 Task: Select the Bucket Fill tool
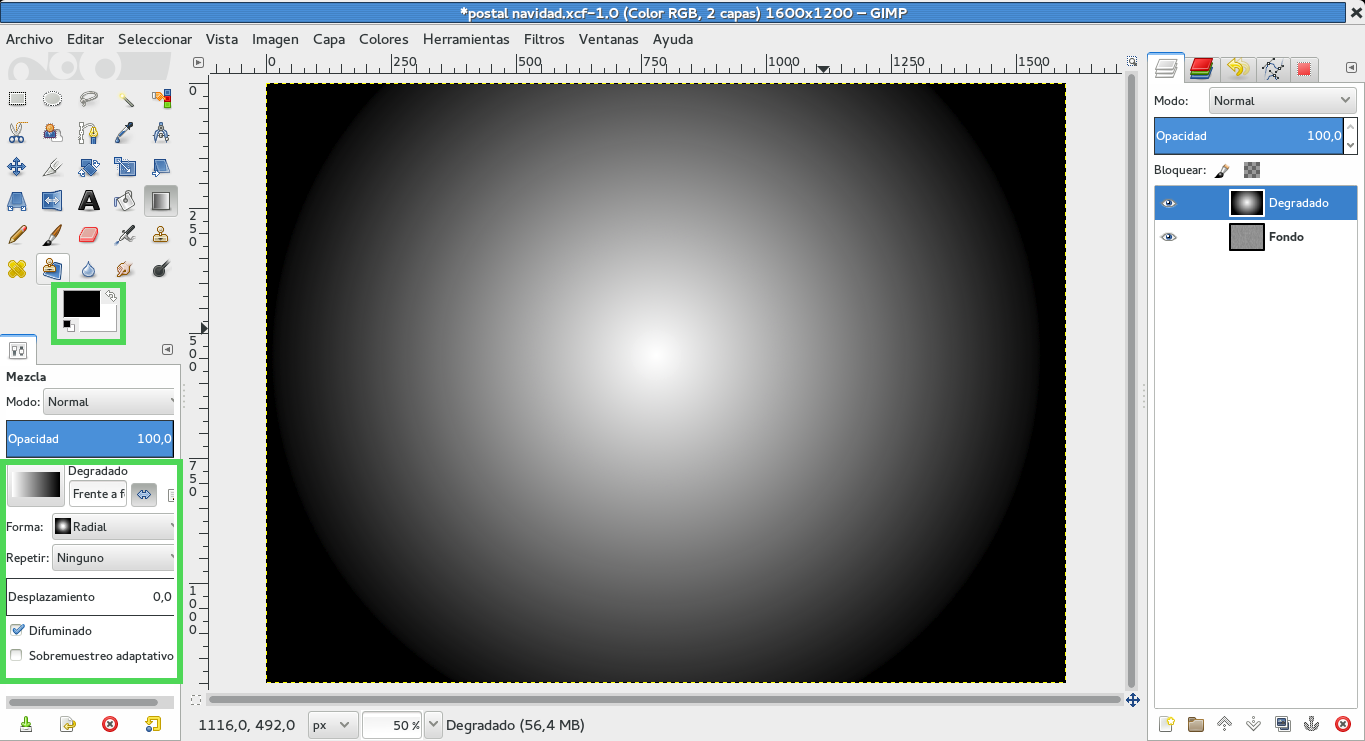click(124, 201)
